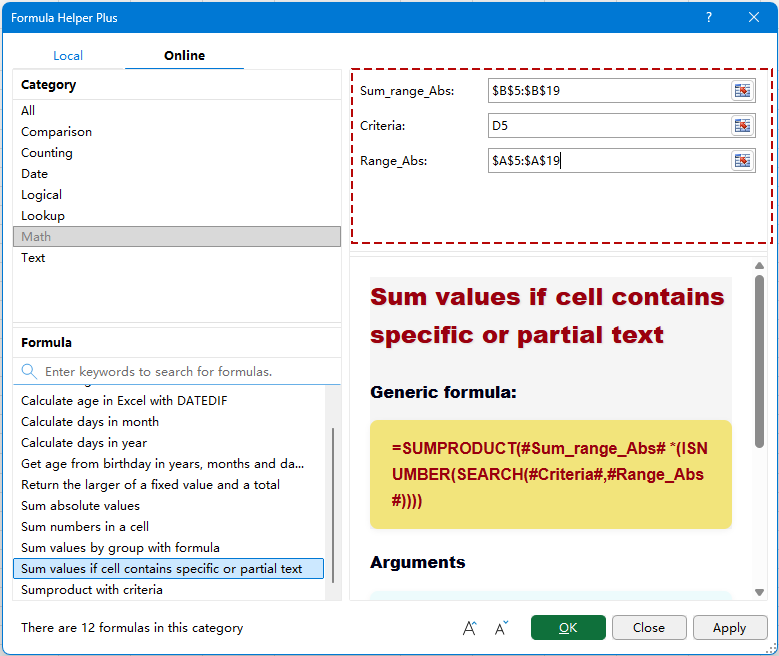Select the Logical category
This screenshot has height=656, width=779.
point(177,194)
